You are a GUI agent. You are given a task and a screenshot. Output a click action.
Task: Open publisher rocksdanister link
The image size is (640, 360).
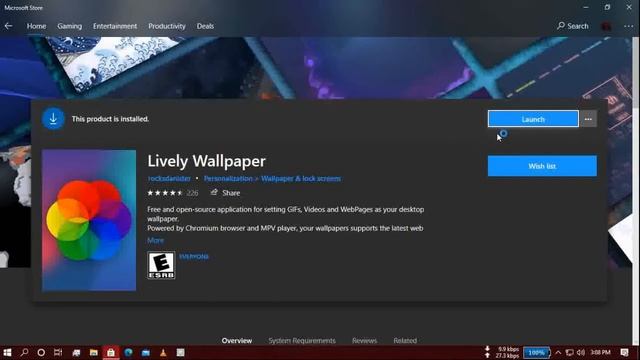click(x=169, y=179)
